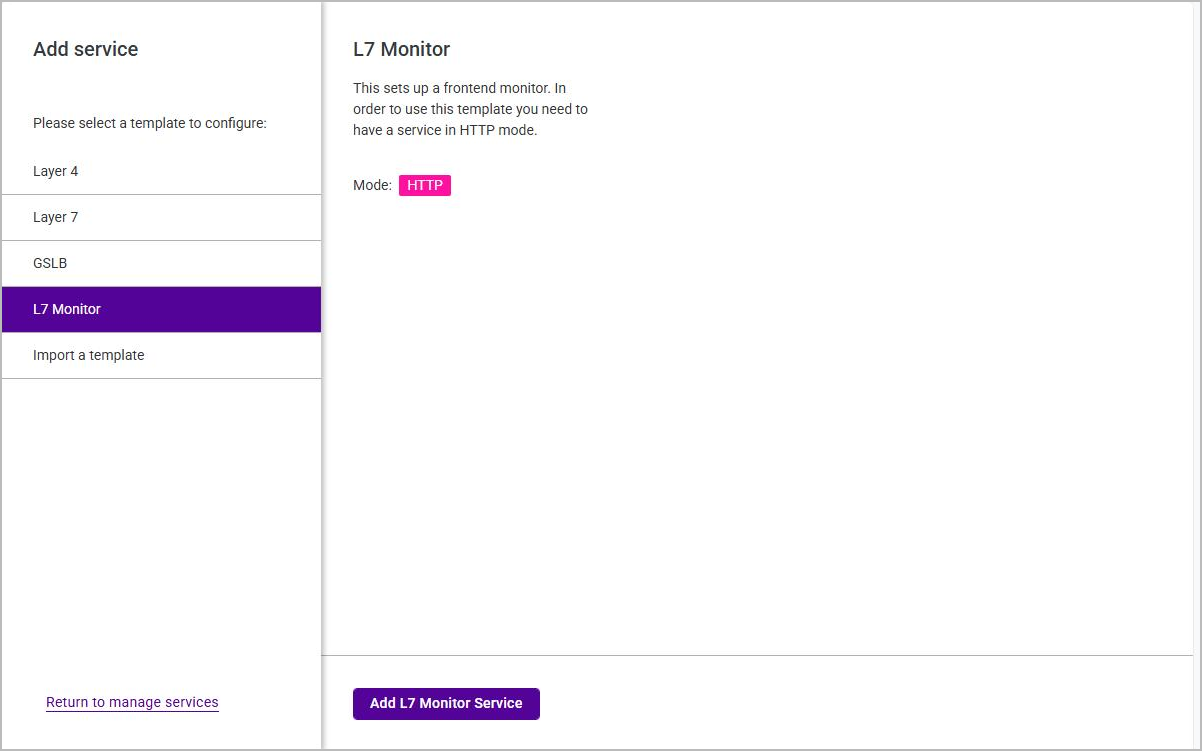Click the Add service heading

86,49
